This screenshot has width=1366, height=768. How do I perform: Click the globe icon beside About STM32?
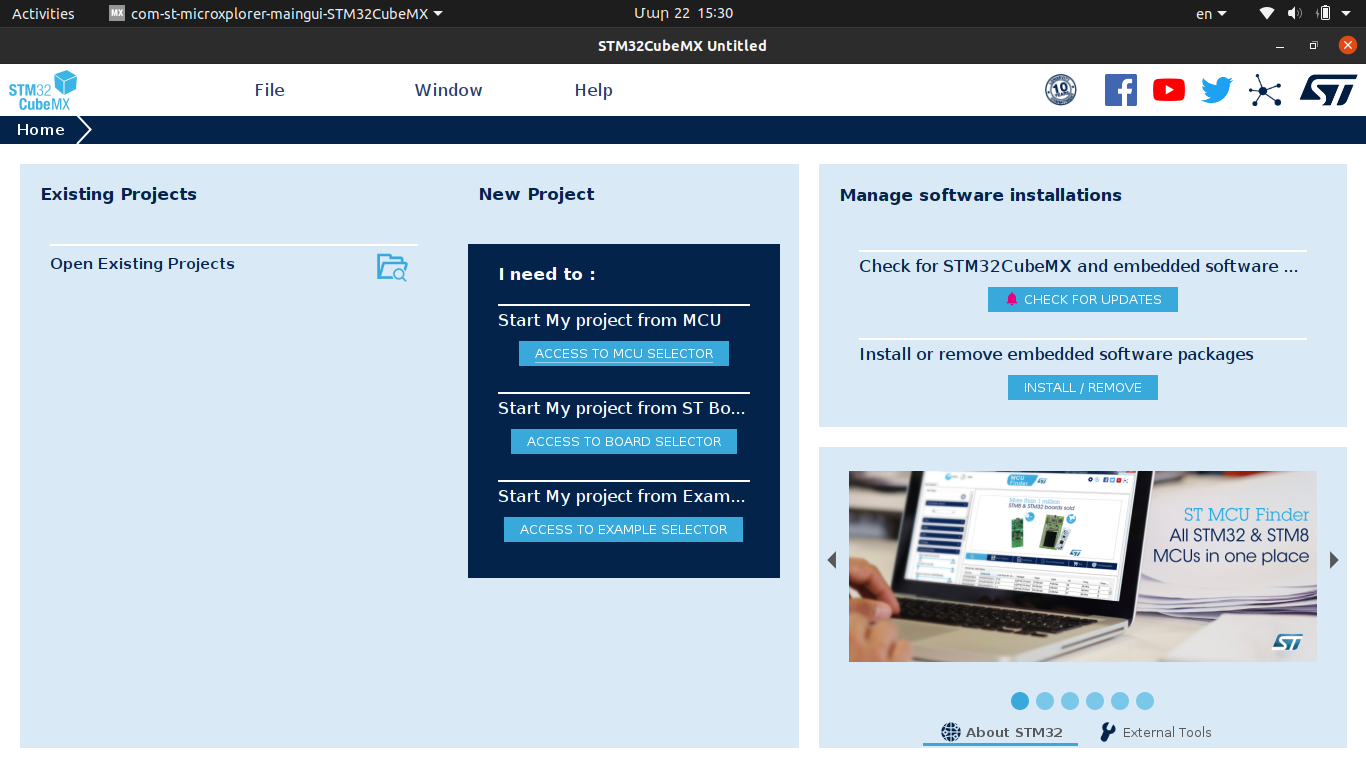(951, 732)
